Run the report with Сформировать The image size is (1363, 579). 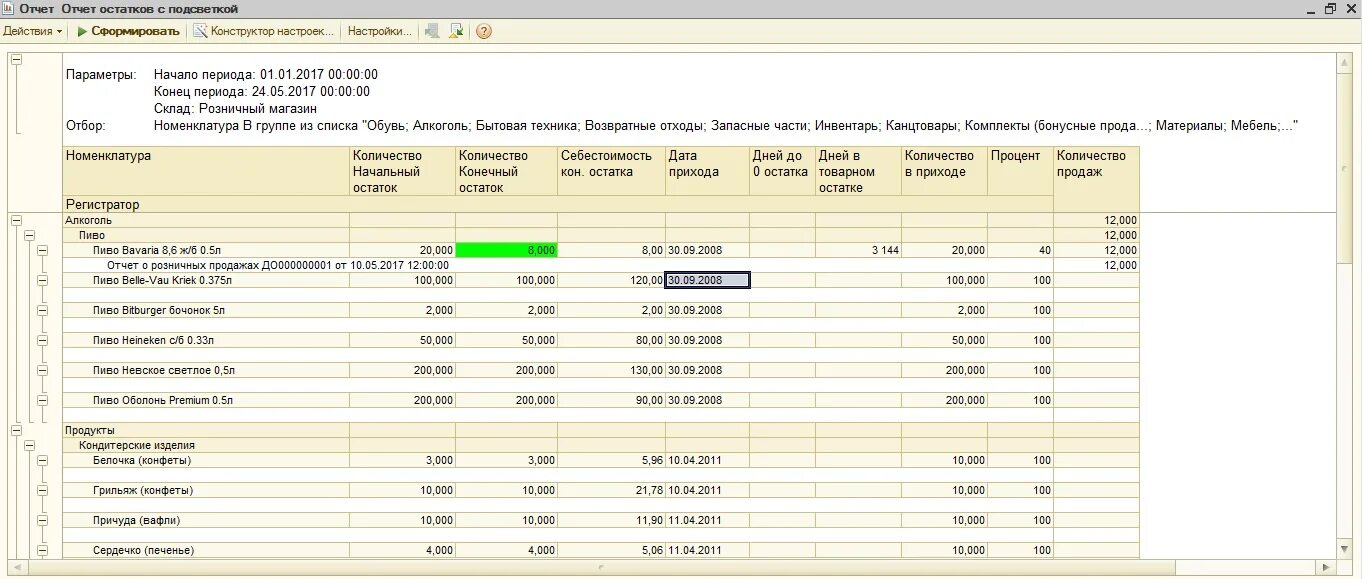[129, 31]
